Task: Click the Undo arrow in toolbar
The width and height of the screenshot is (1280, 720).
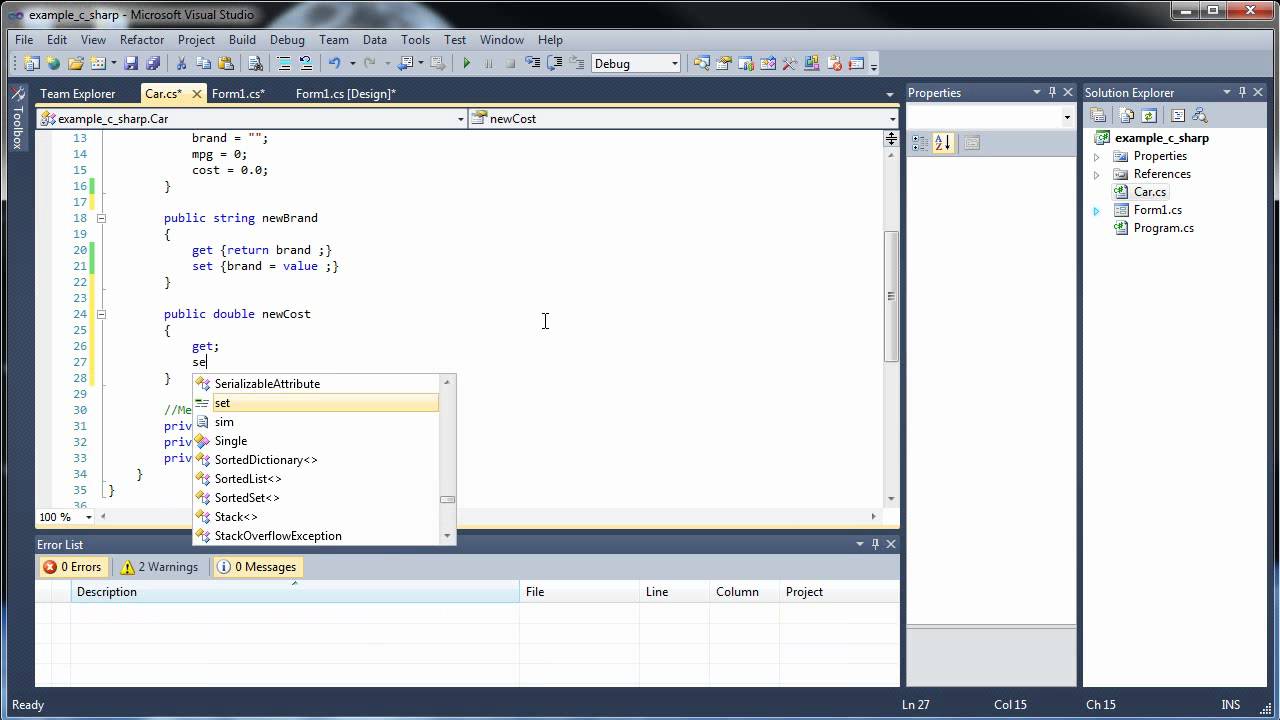Action: tap(334, 64)
